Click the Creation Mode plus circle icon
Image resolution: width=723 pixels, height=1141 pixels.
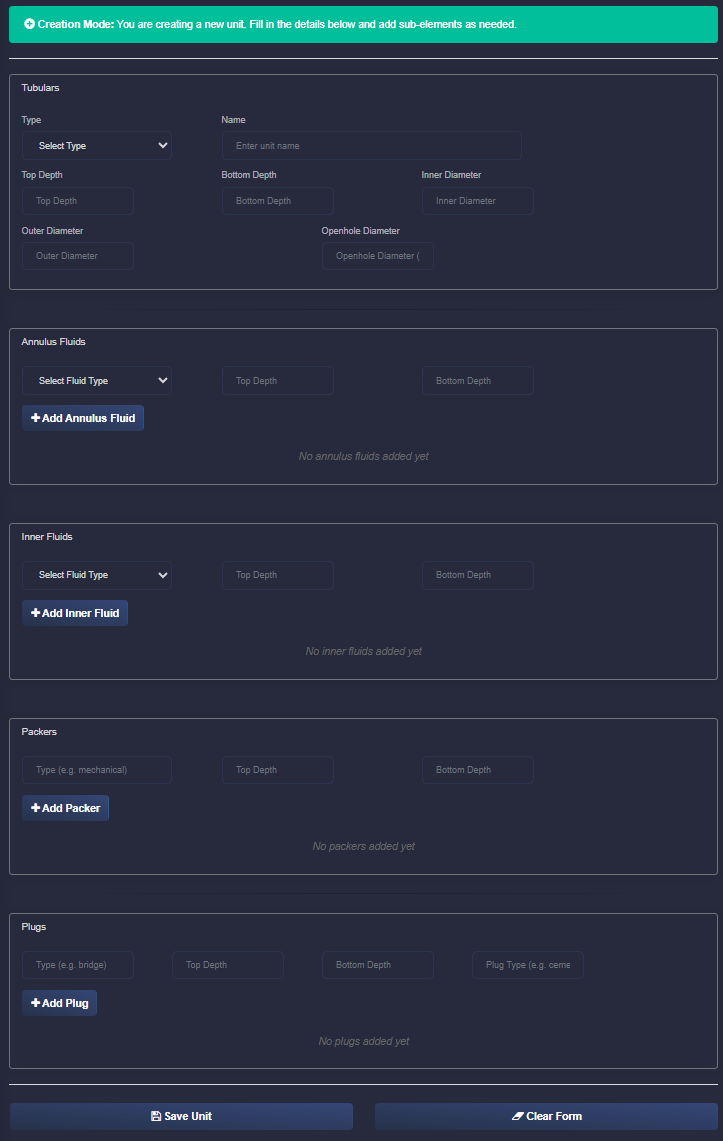pos(29,23)
